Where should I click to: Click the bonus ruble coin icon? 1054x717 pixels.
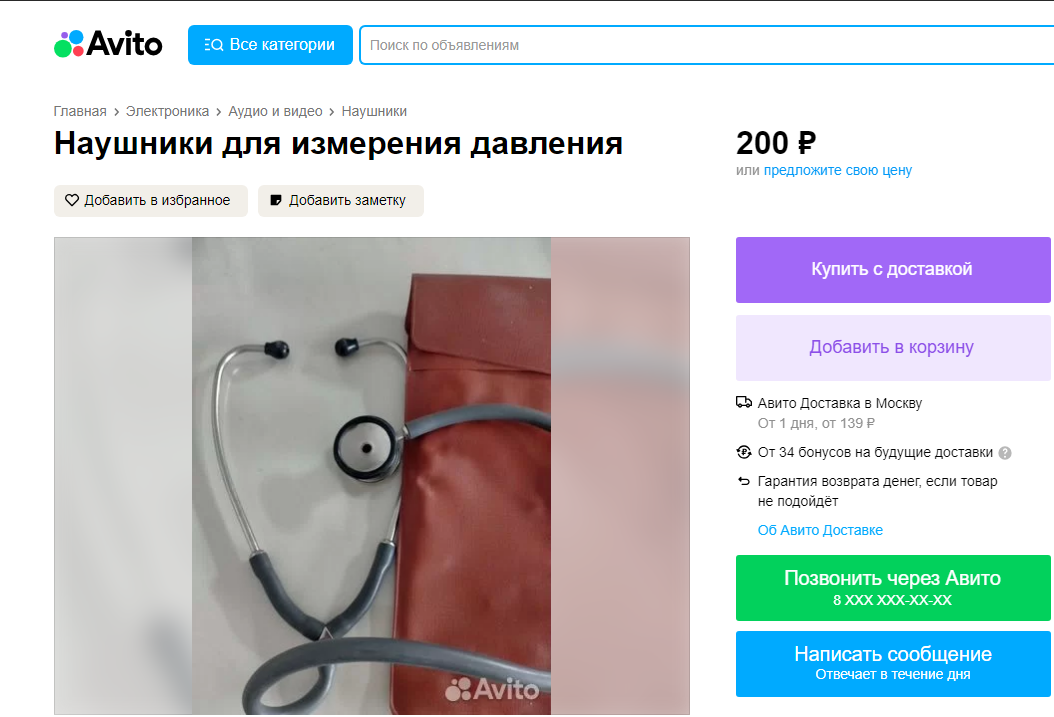pyautogui.click(x=743, y=452)
